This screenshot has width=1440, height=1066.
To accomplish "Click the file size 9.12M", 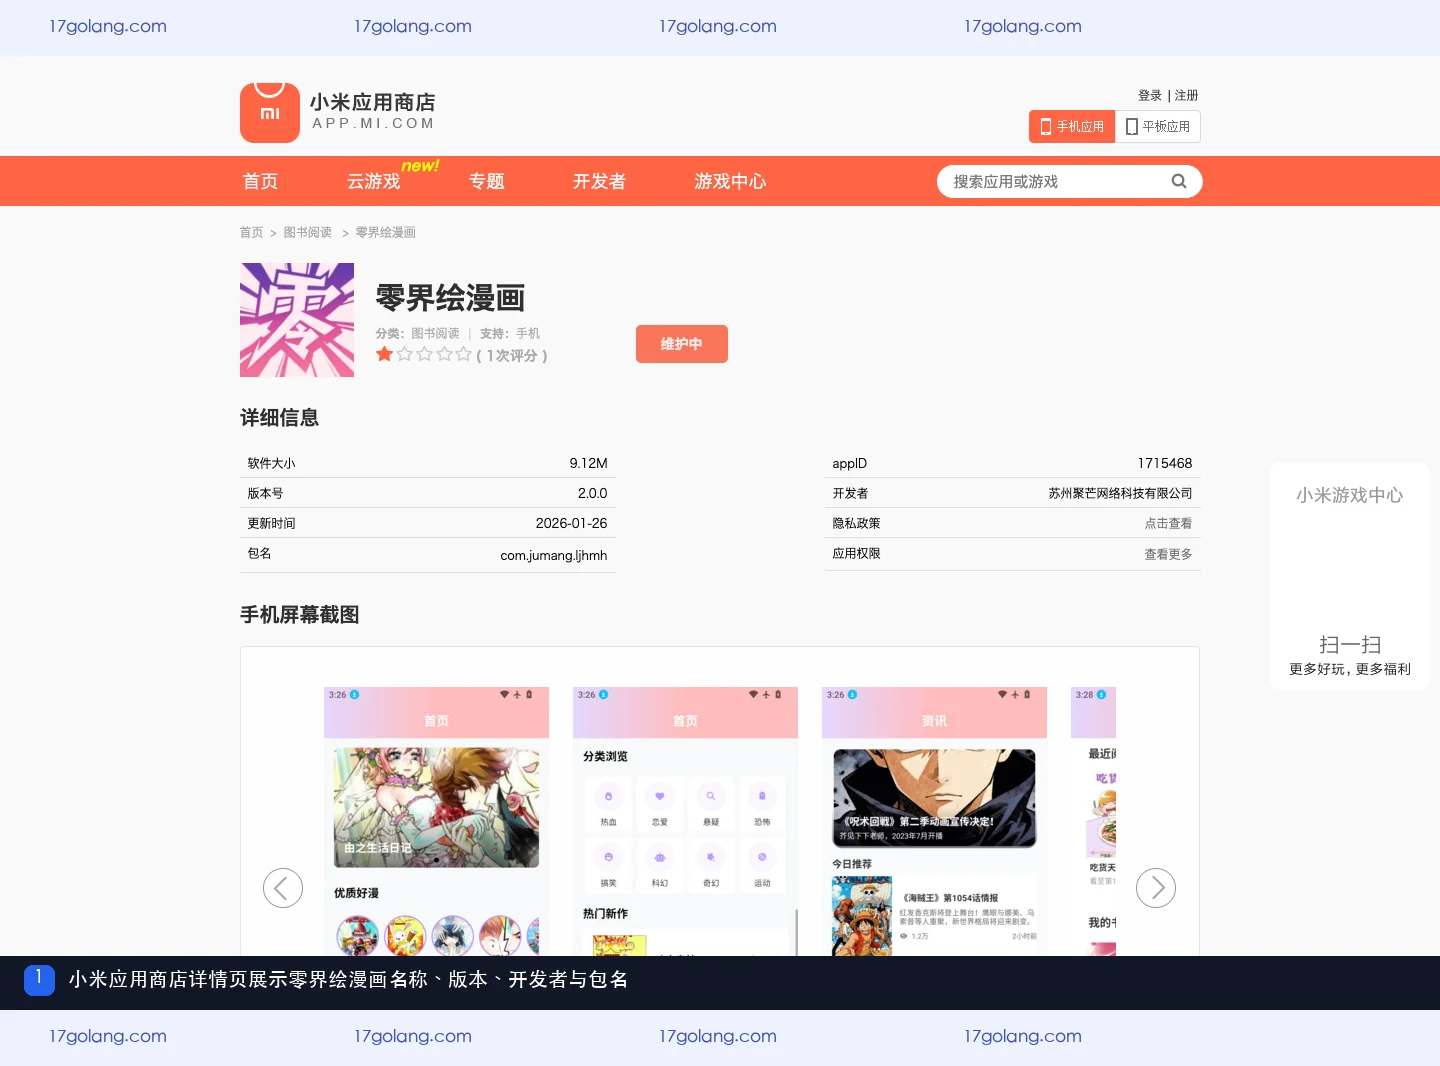I will (589, 463).
